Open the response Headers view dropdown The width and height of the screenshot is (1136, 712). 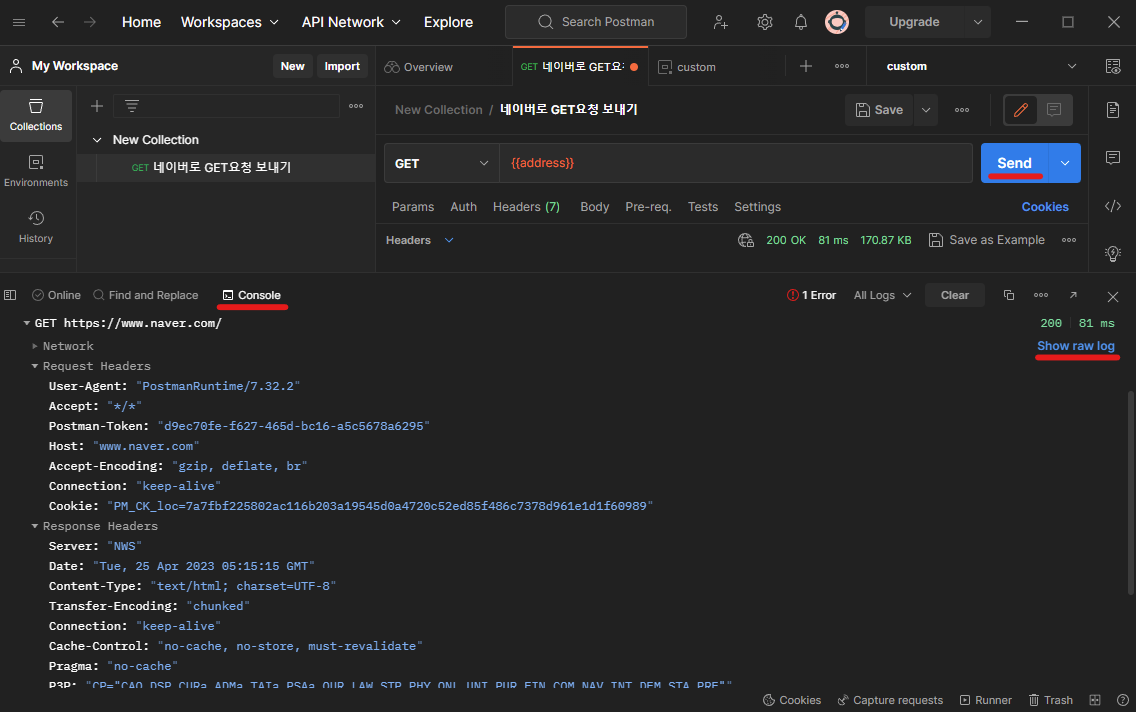[420, 240]
